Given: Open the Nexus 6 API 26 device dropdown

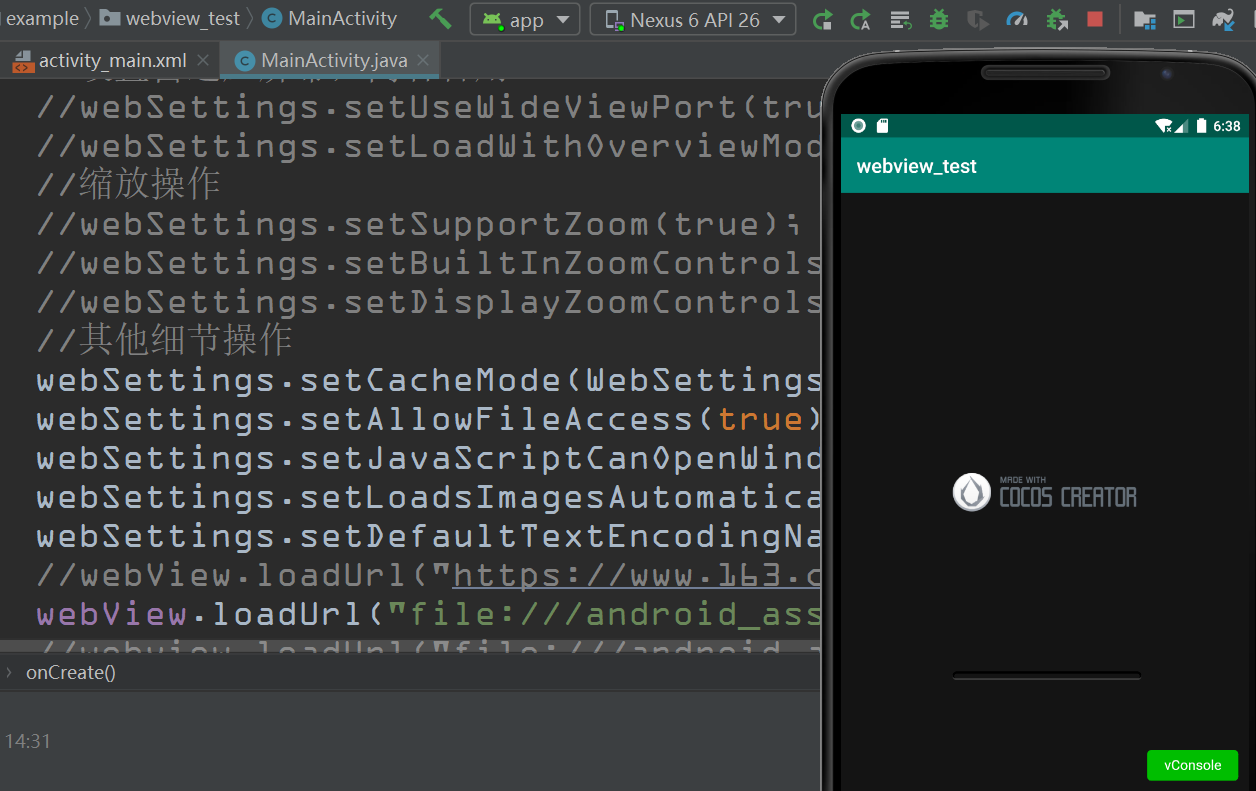Looking at the screenshot, I should pos(692,19).
